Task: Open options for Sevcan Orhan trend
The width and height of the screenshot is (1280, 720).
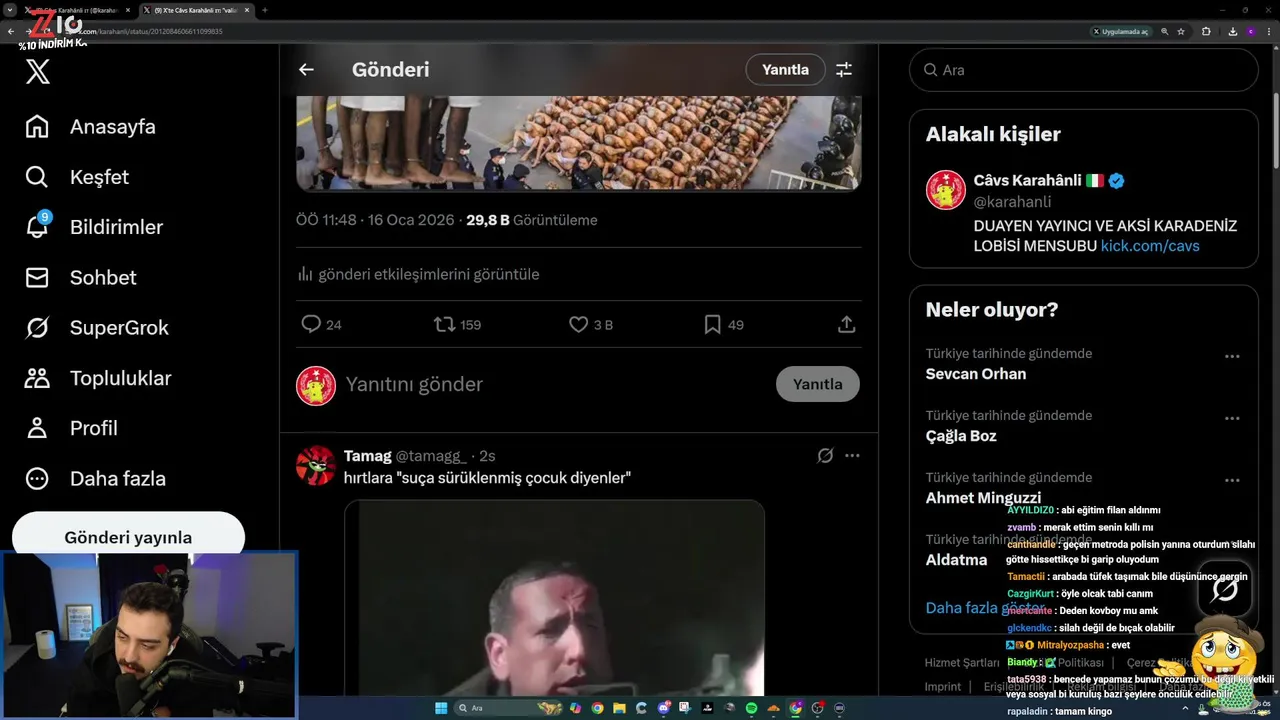Action: coord(1232,356)
